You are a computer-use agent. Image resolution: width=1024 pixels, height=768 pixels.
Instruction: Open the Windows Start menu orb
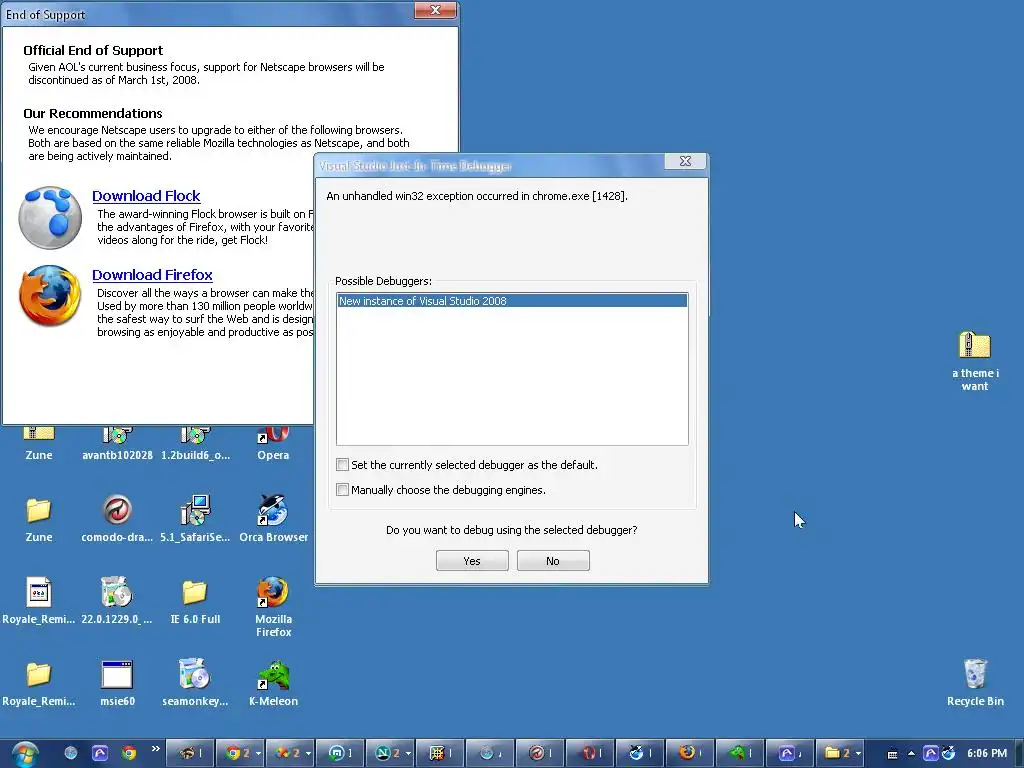point(24,754)
